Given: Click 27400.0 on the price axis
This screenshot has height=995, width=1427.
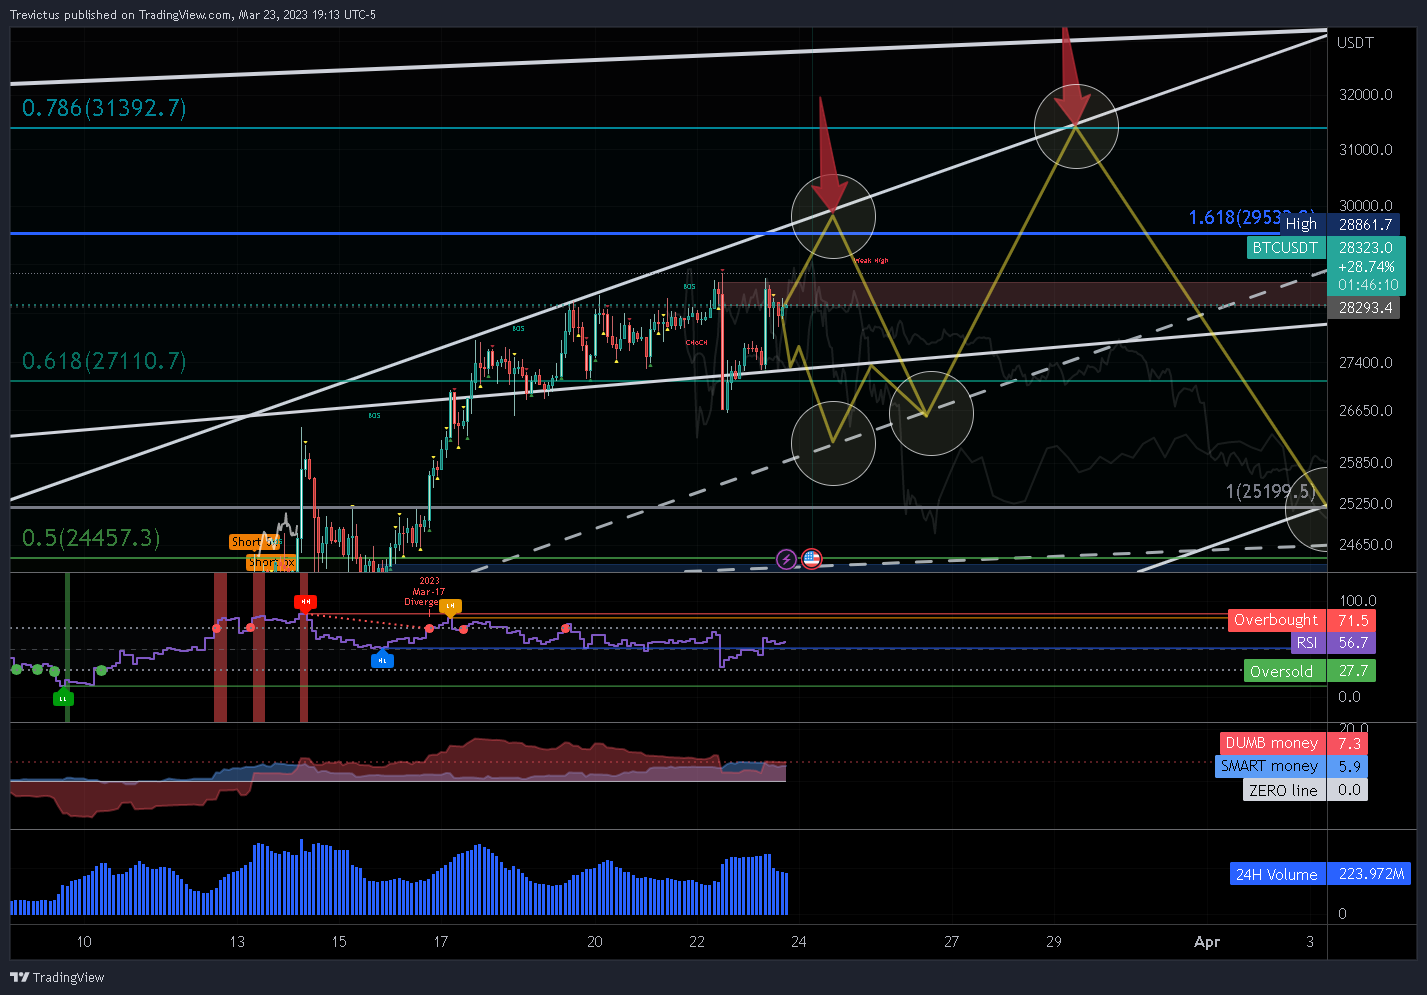Looking at the screenshot, I should click(x=1365, y=363).
